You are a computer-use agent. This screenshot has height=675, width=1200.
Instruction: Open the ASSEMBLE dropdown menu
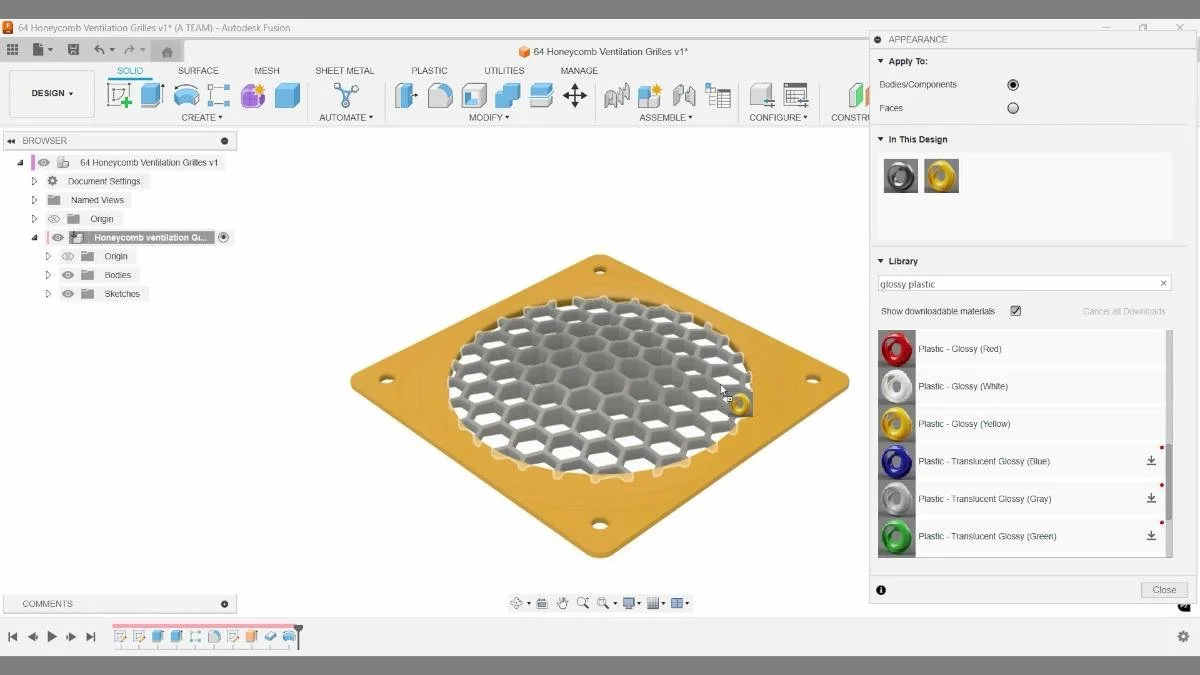pyautogui.click(x=666, y=117)
